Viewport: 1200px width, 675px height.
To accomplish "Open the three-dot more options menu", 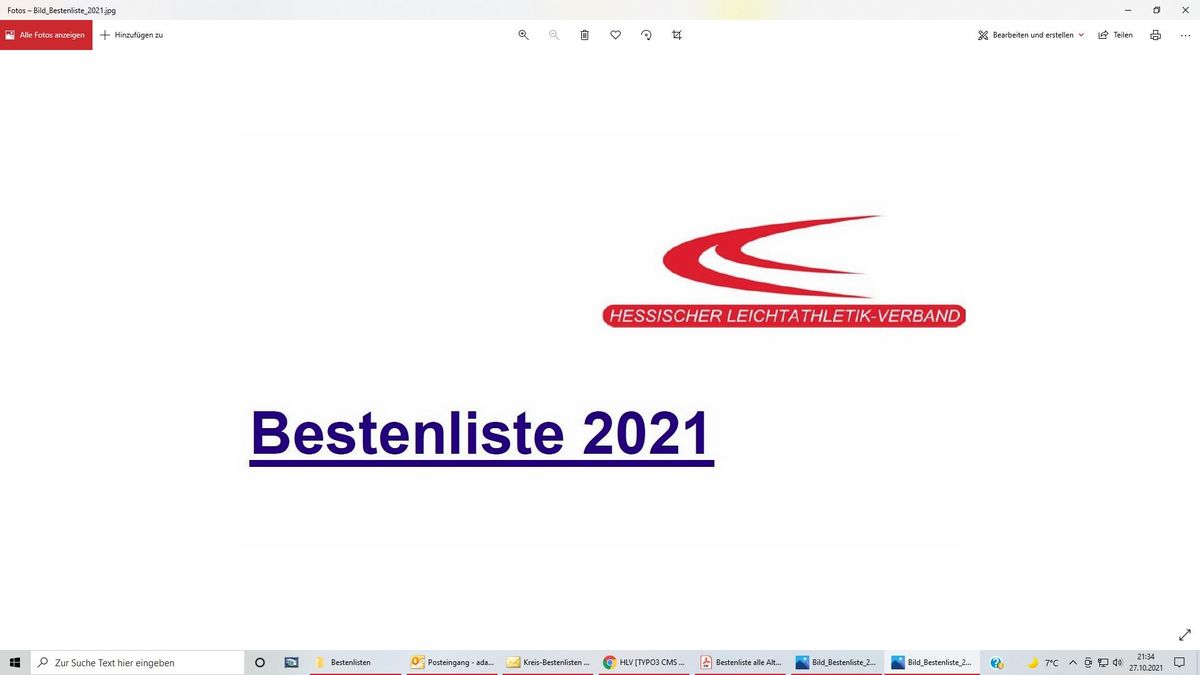I will pos(1185,35).
